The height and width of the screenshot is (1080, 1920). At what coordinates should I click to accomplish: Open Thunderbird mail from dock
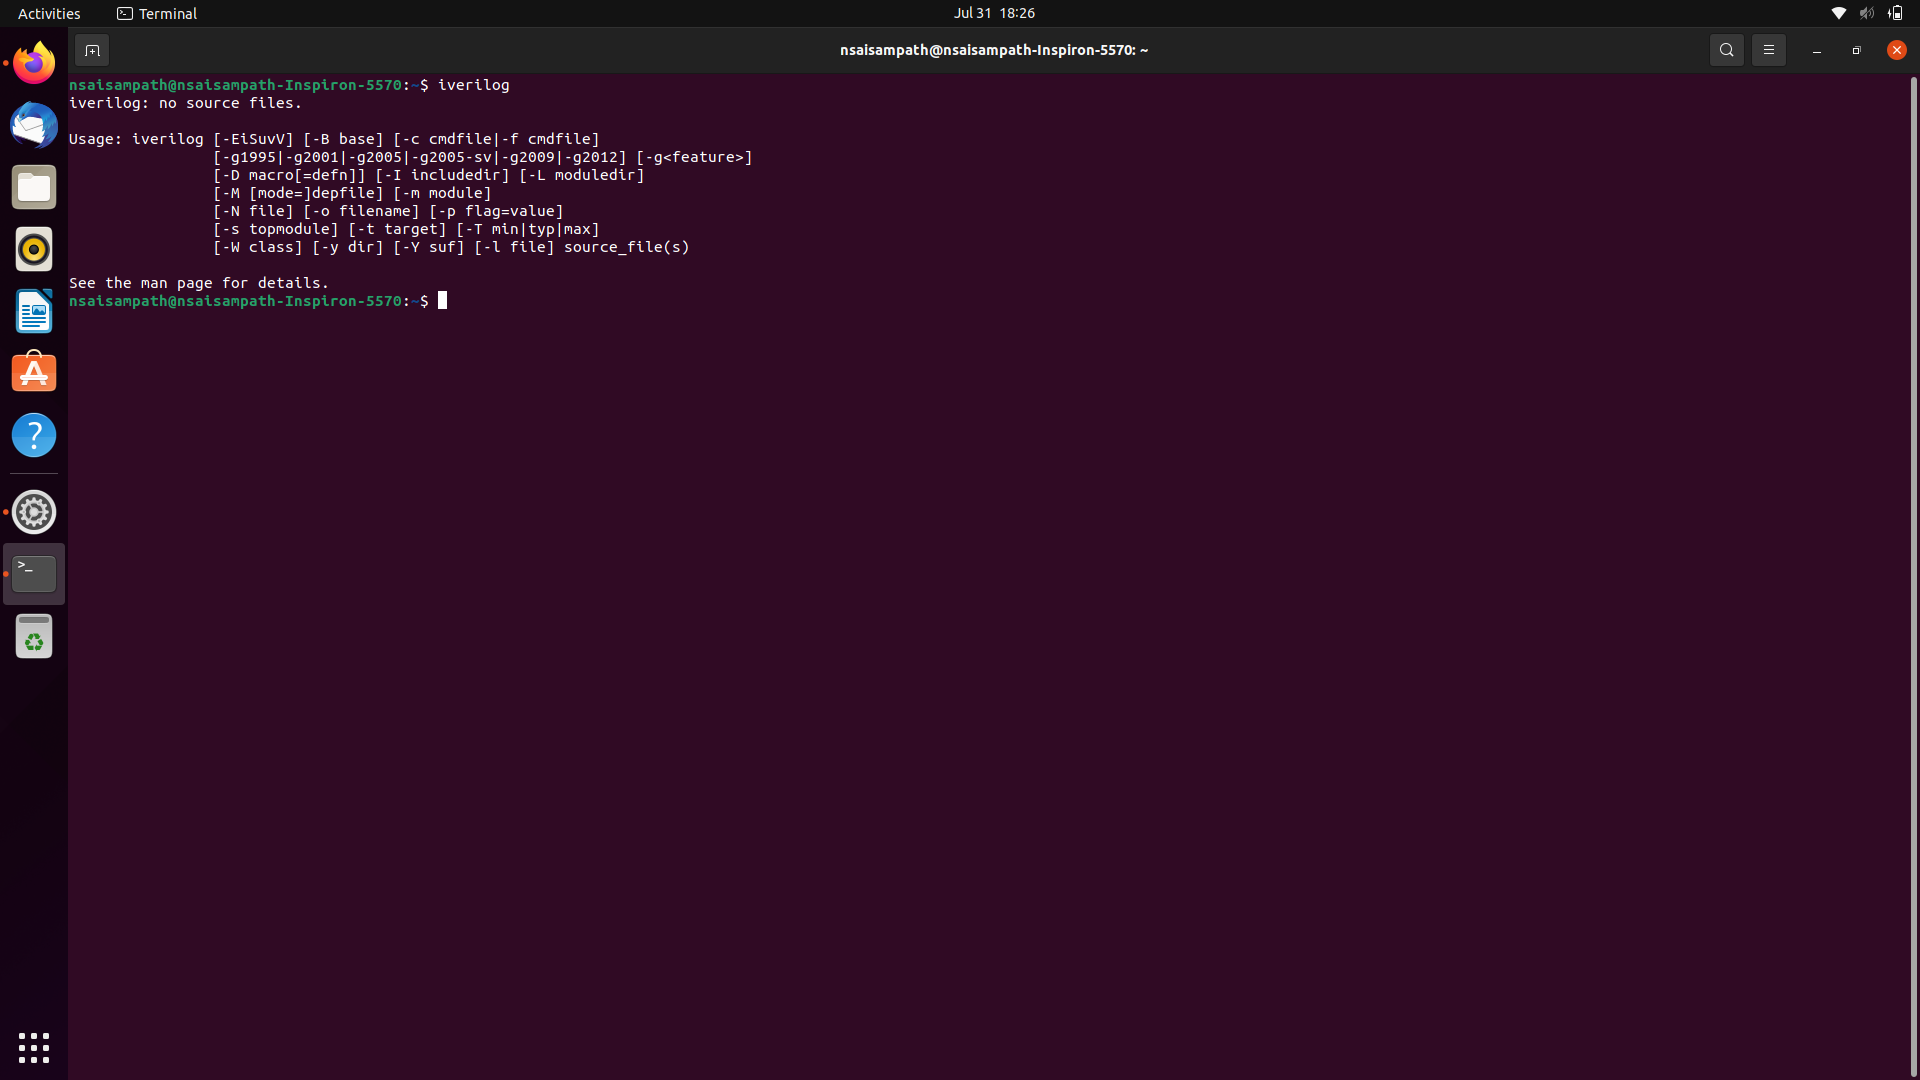coord(34,125)
